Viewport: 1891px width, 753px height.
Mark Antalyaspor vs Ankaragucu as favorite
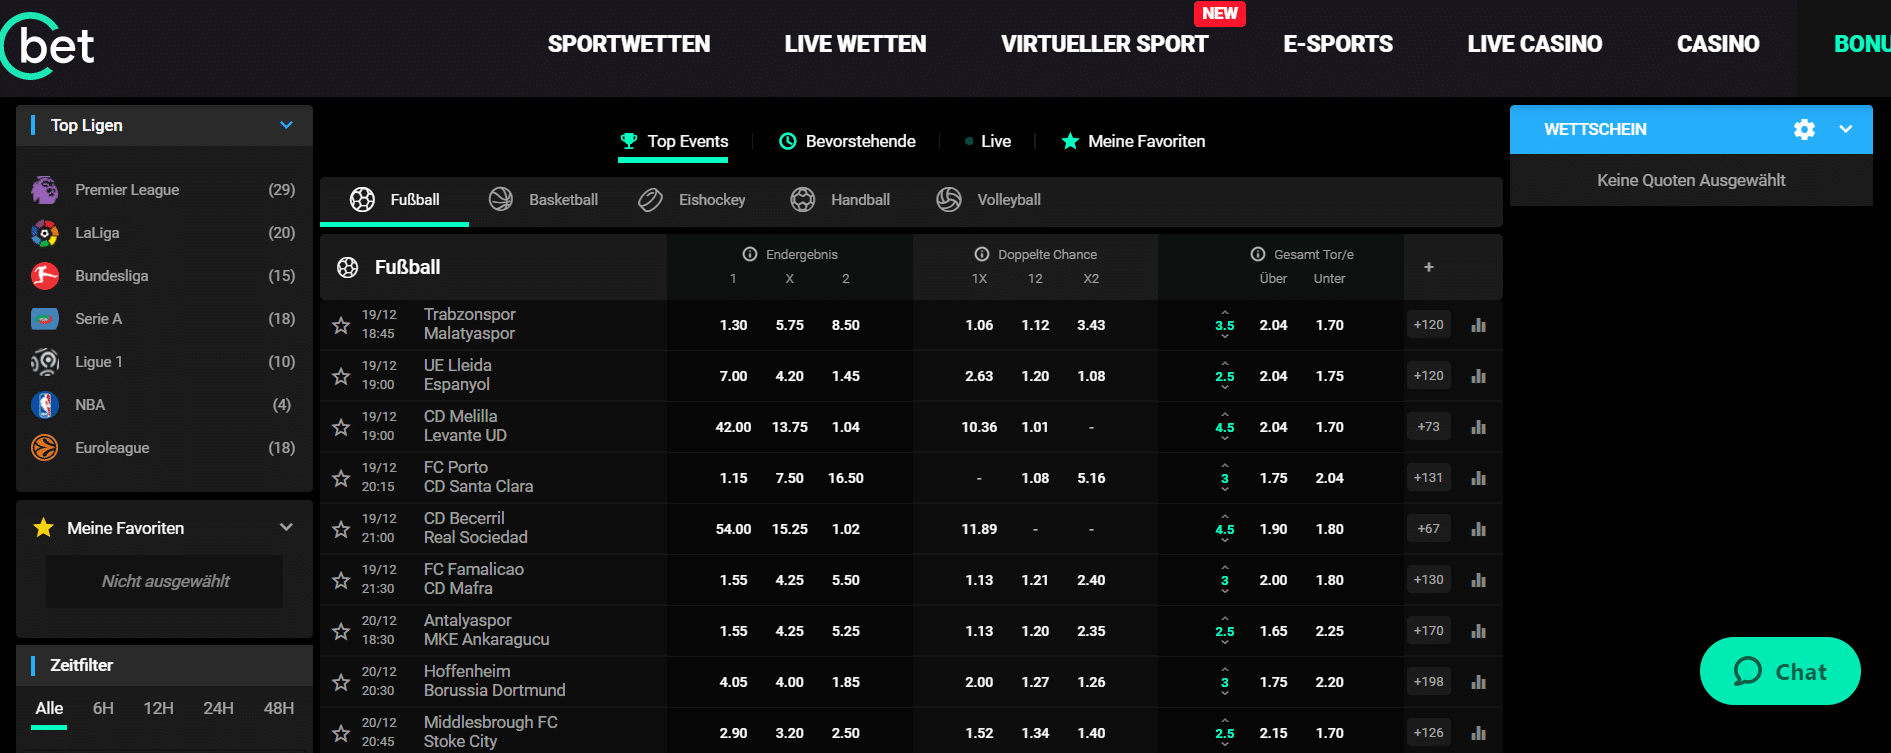click(341, 631)
